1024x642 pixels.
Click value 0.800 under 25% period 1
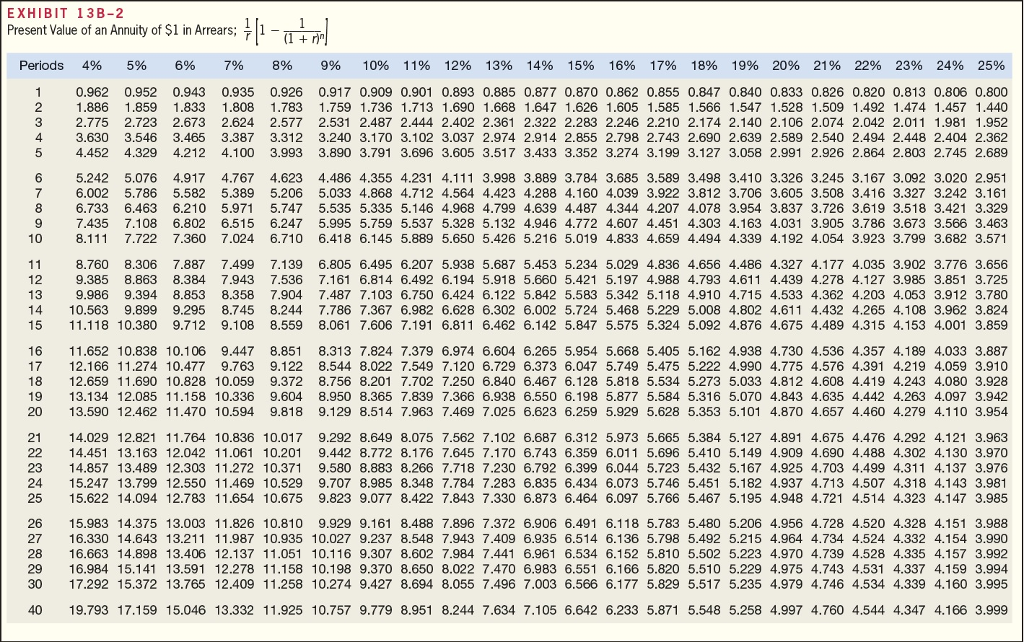click(x=991, y=90)
